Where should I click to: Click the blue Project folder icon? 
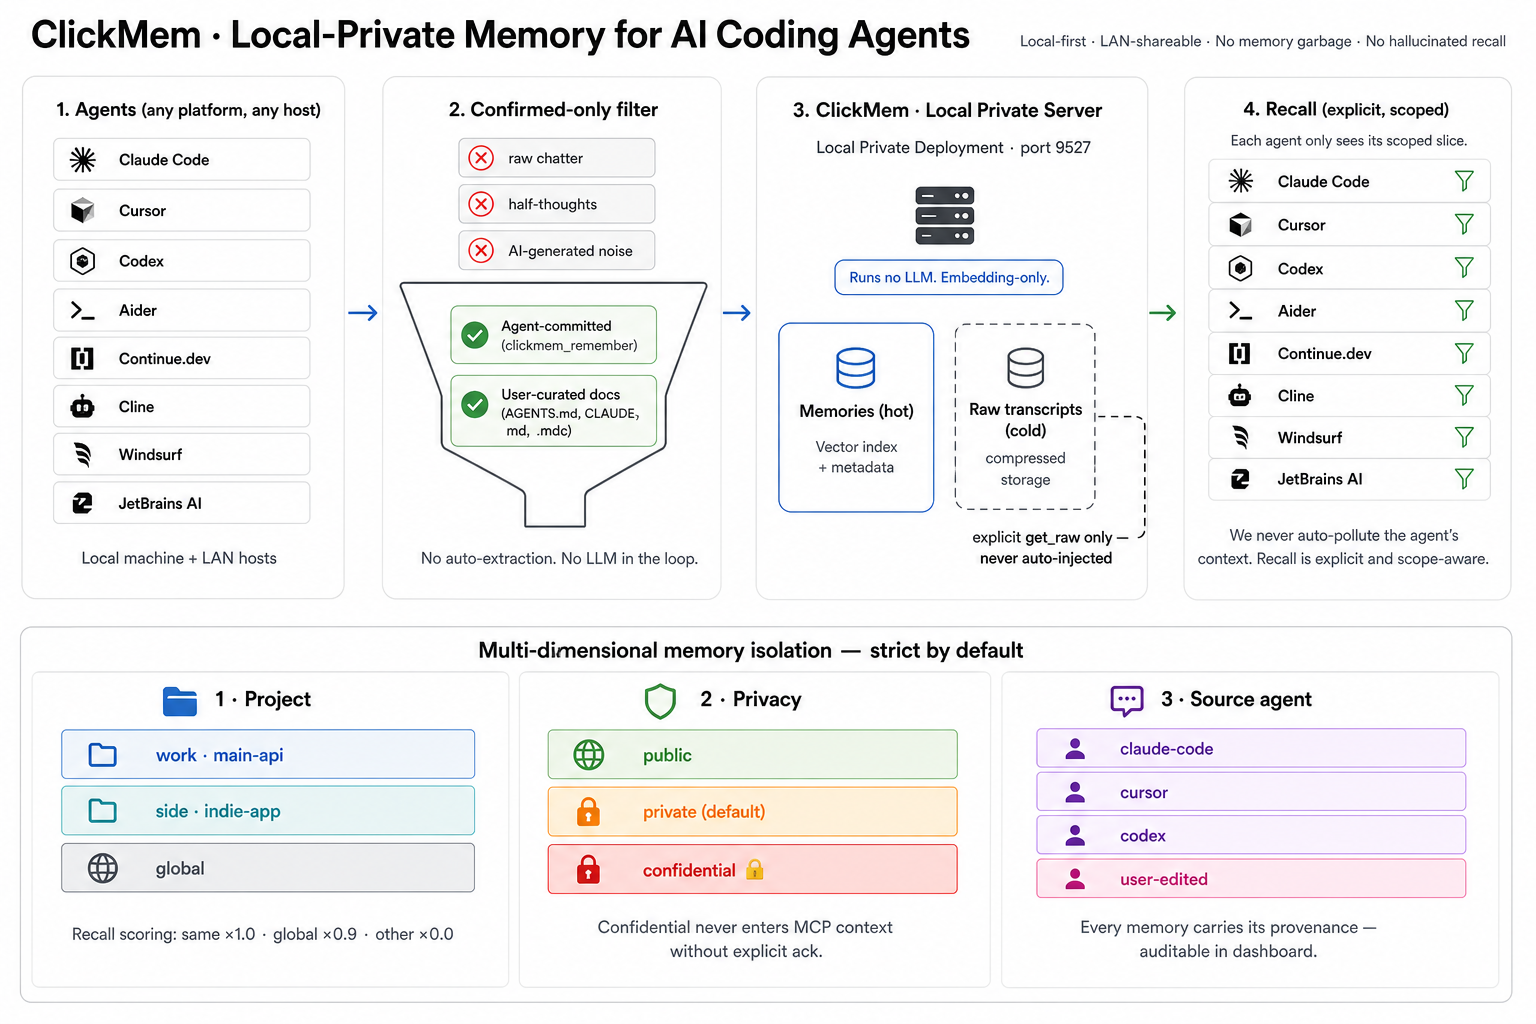(x=180, y=701)
